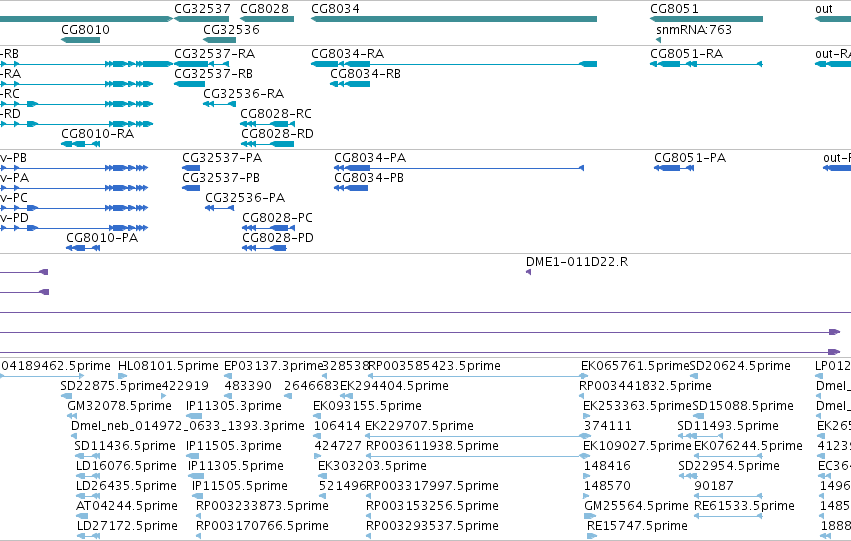Click the CG8034-RA transcript label

tap(347, 54)
